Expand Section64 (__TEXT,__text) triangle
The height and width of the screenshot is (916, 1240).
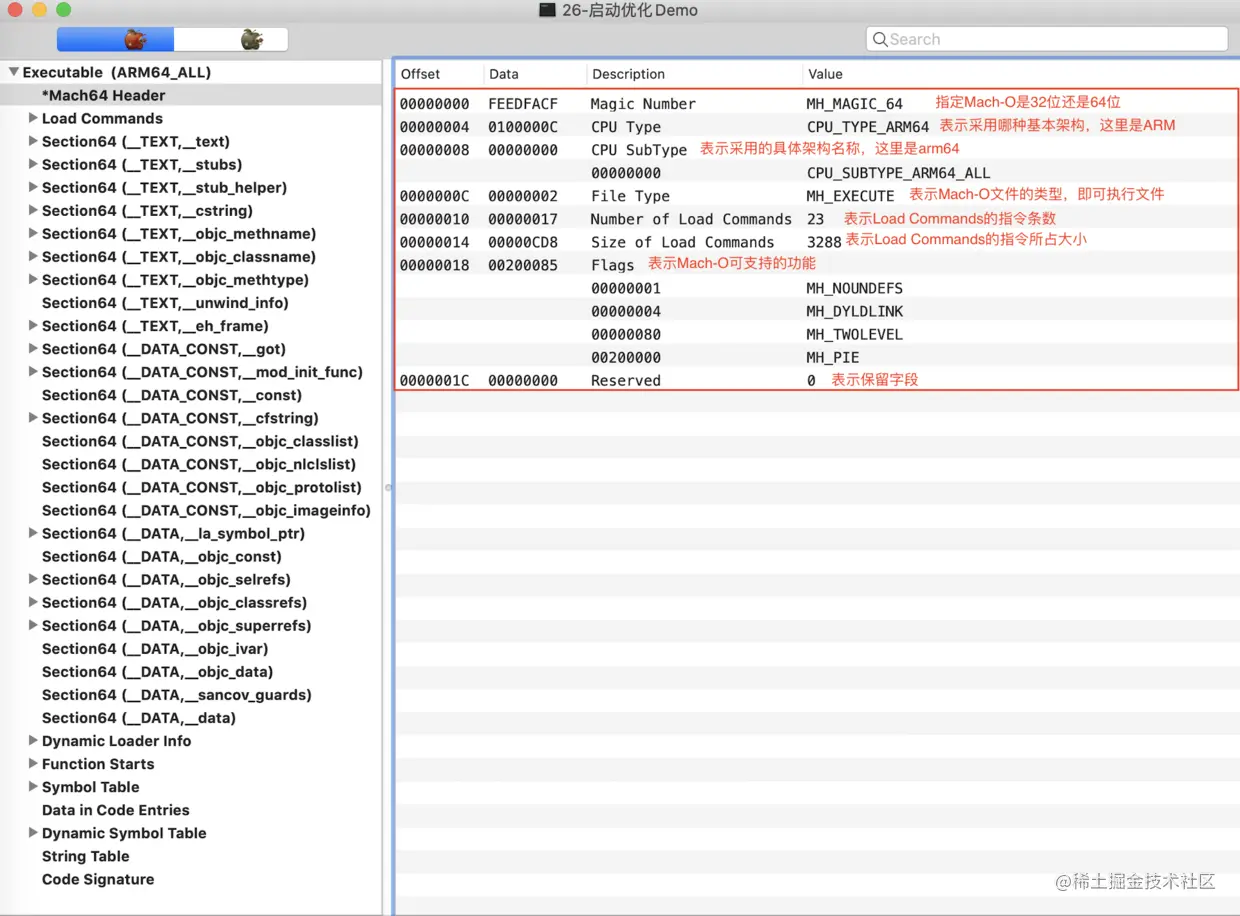[33, 141]
